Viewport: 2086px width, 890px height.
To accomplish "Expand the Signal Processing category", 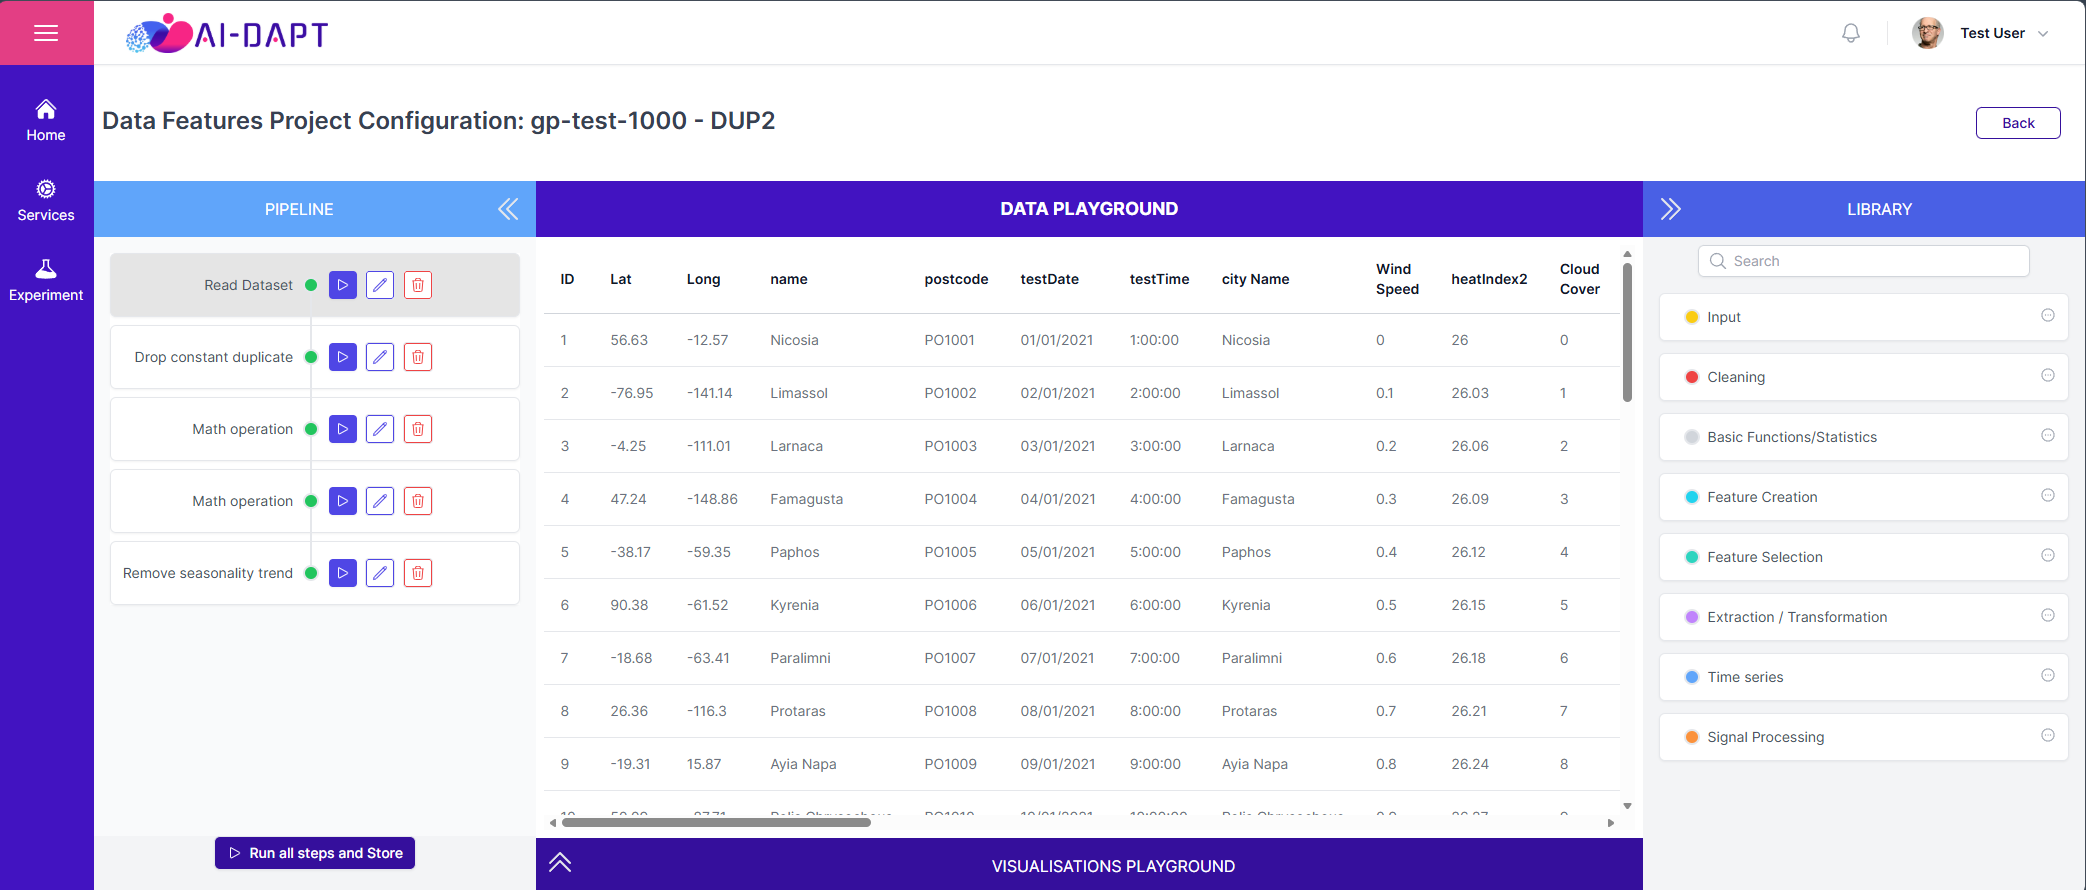I will coord(1863,737).
